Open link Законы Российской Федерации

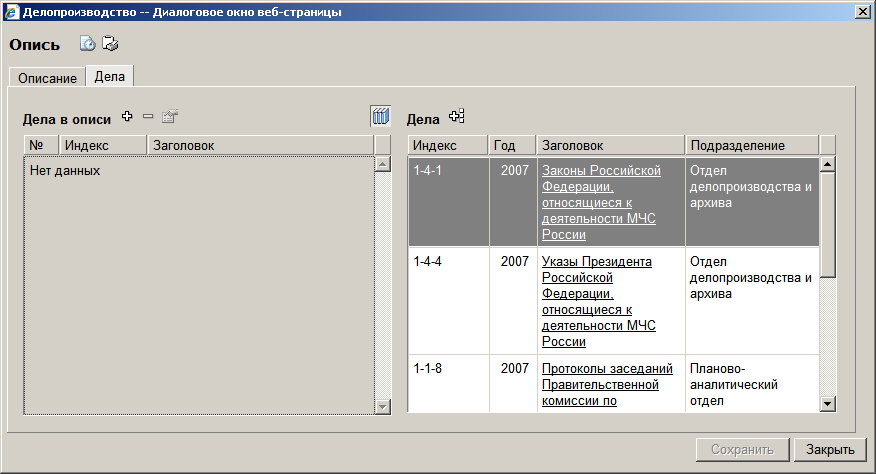point(601,202)
